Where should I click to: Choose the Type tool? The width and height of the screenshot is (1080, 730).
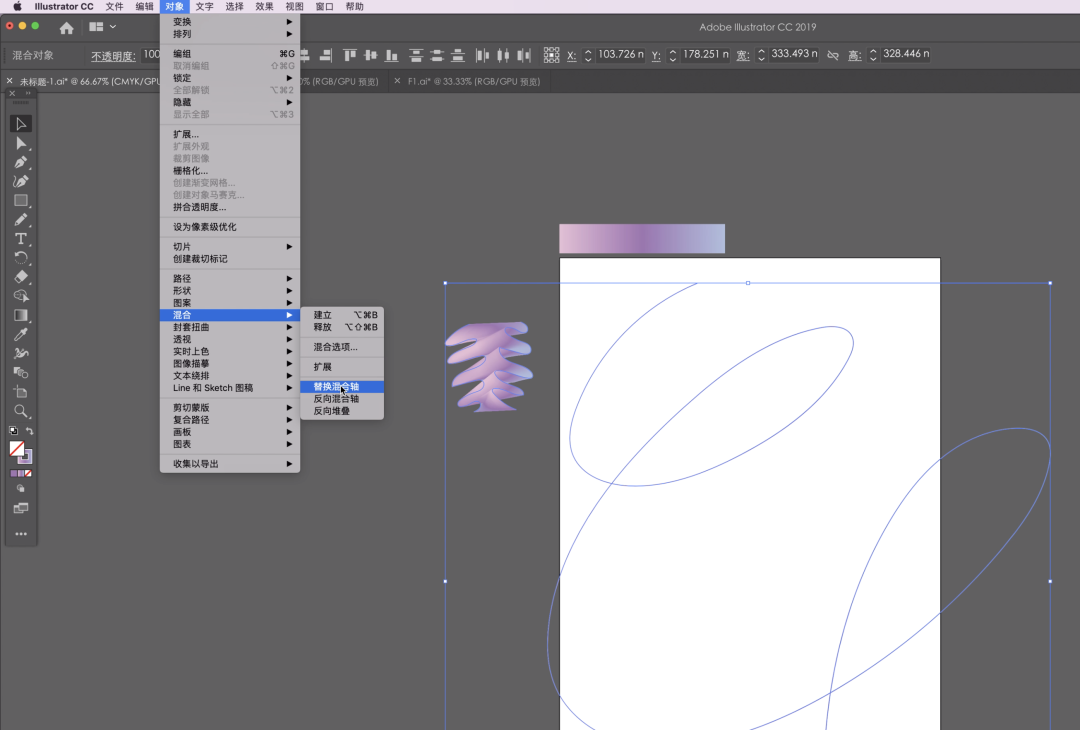[21, 239]
